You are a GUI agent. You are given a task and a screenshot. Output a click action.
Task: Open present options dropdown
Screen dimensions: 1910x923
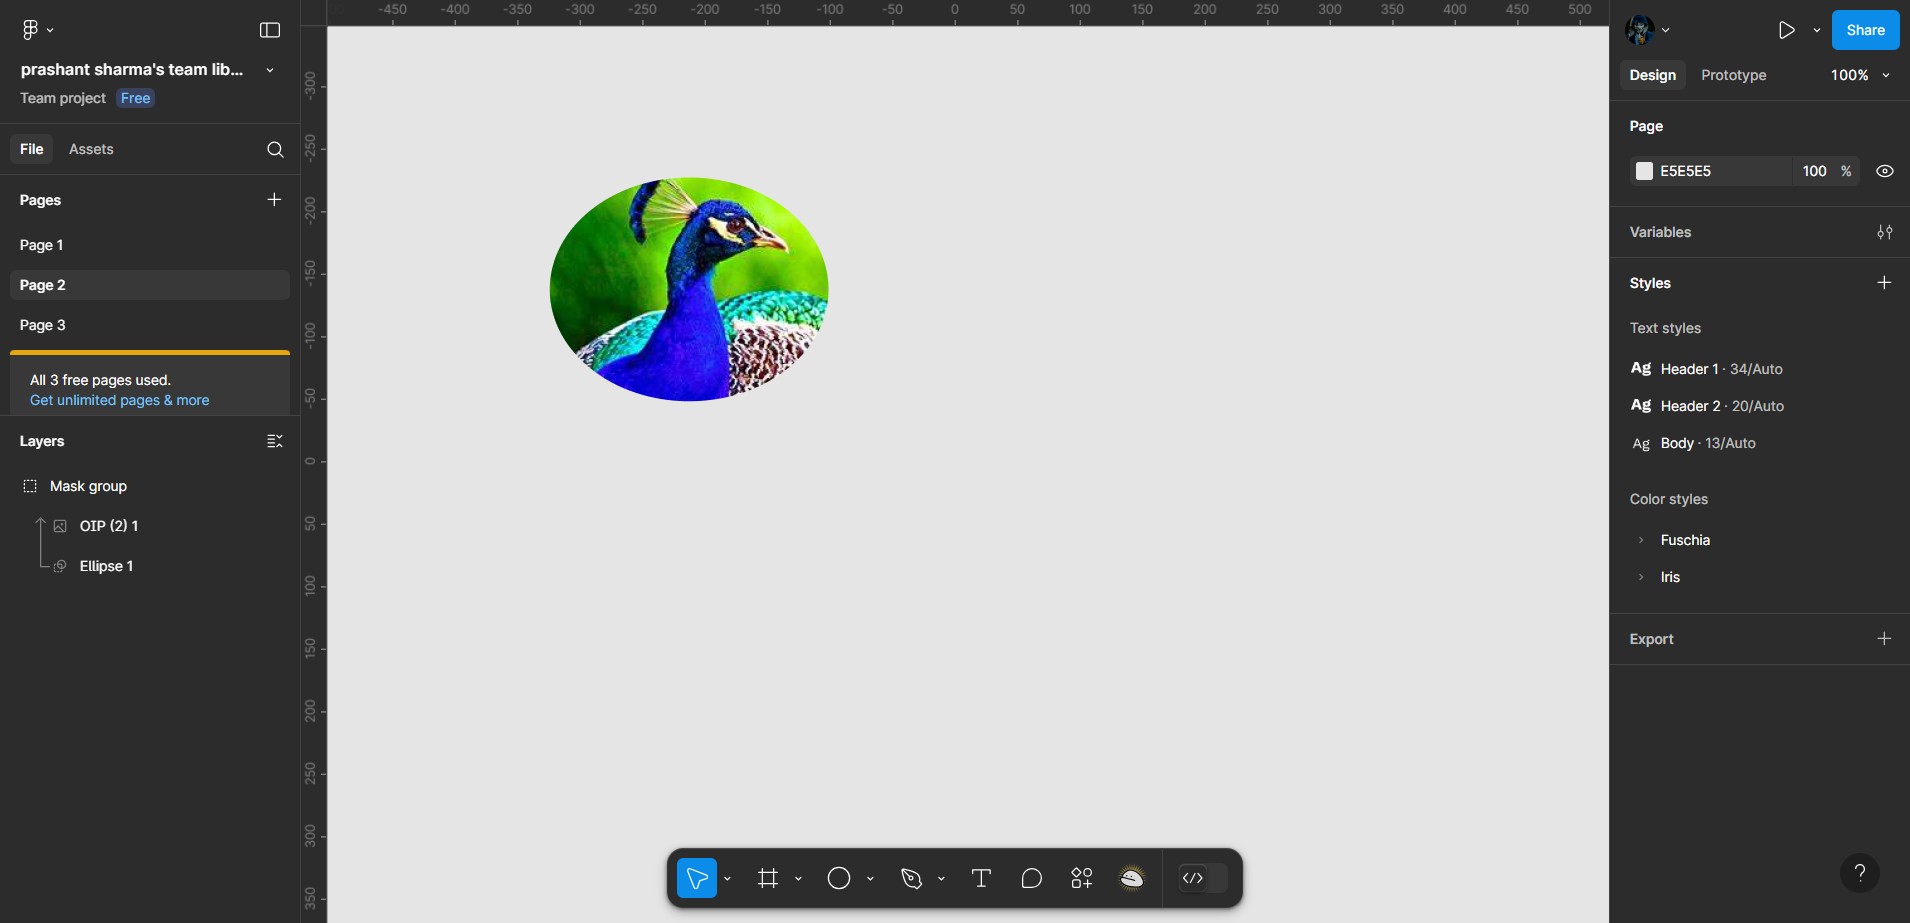click(1817, 30)
